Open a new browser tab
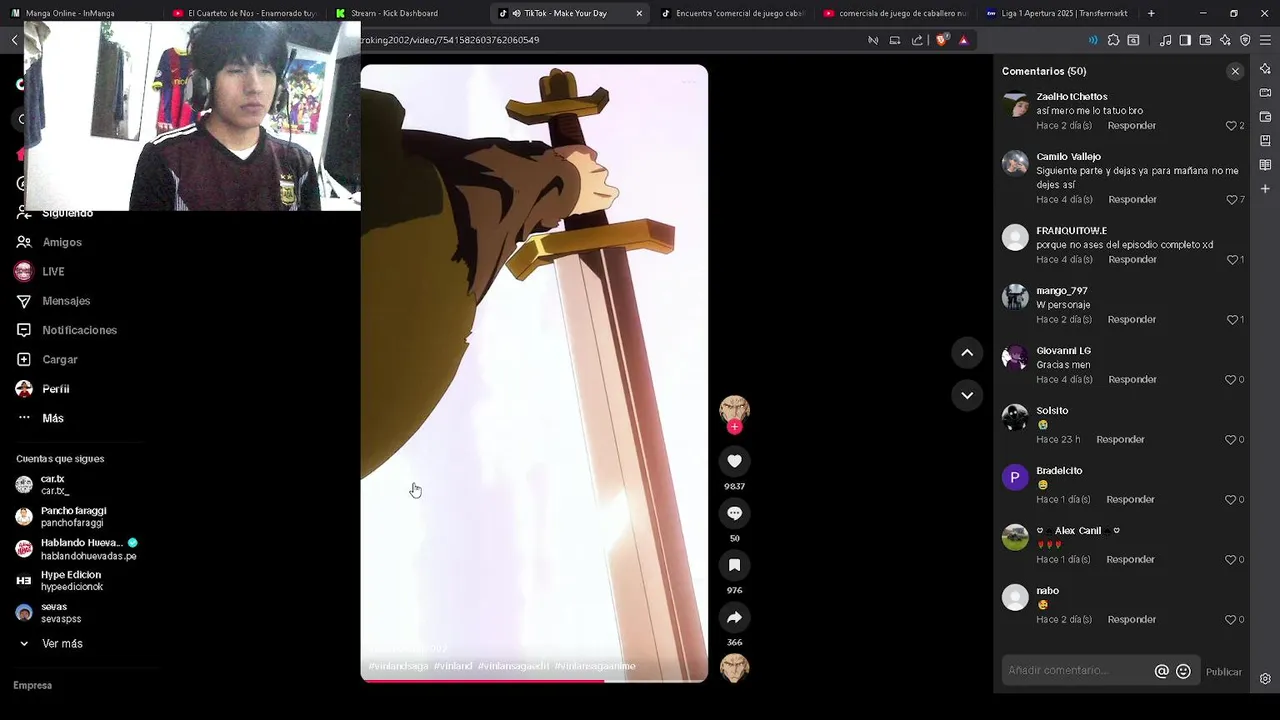This screenshot has height=720, width=1280. point(1151,13)
